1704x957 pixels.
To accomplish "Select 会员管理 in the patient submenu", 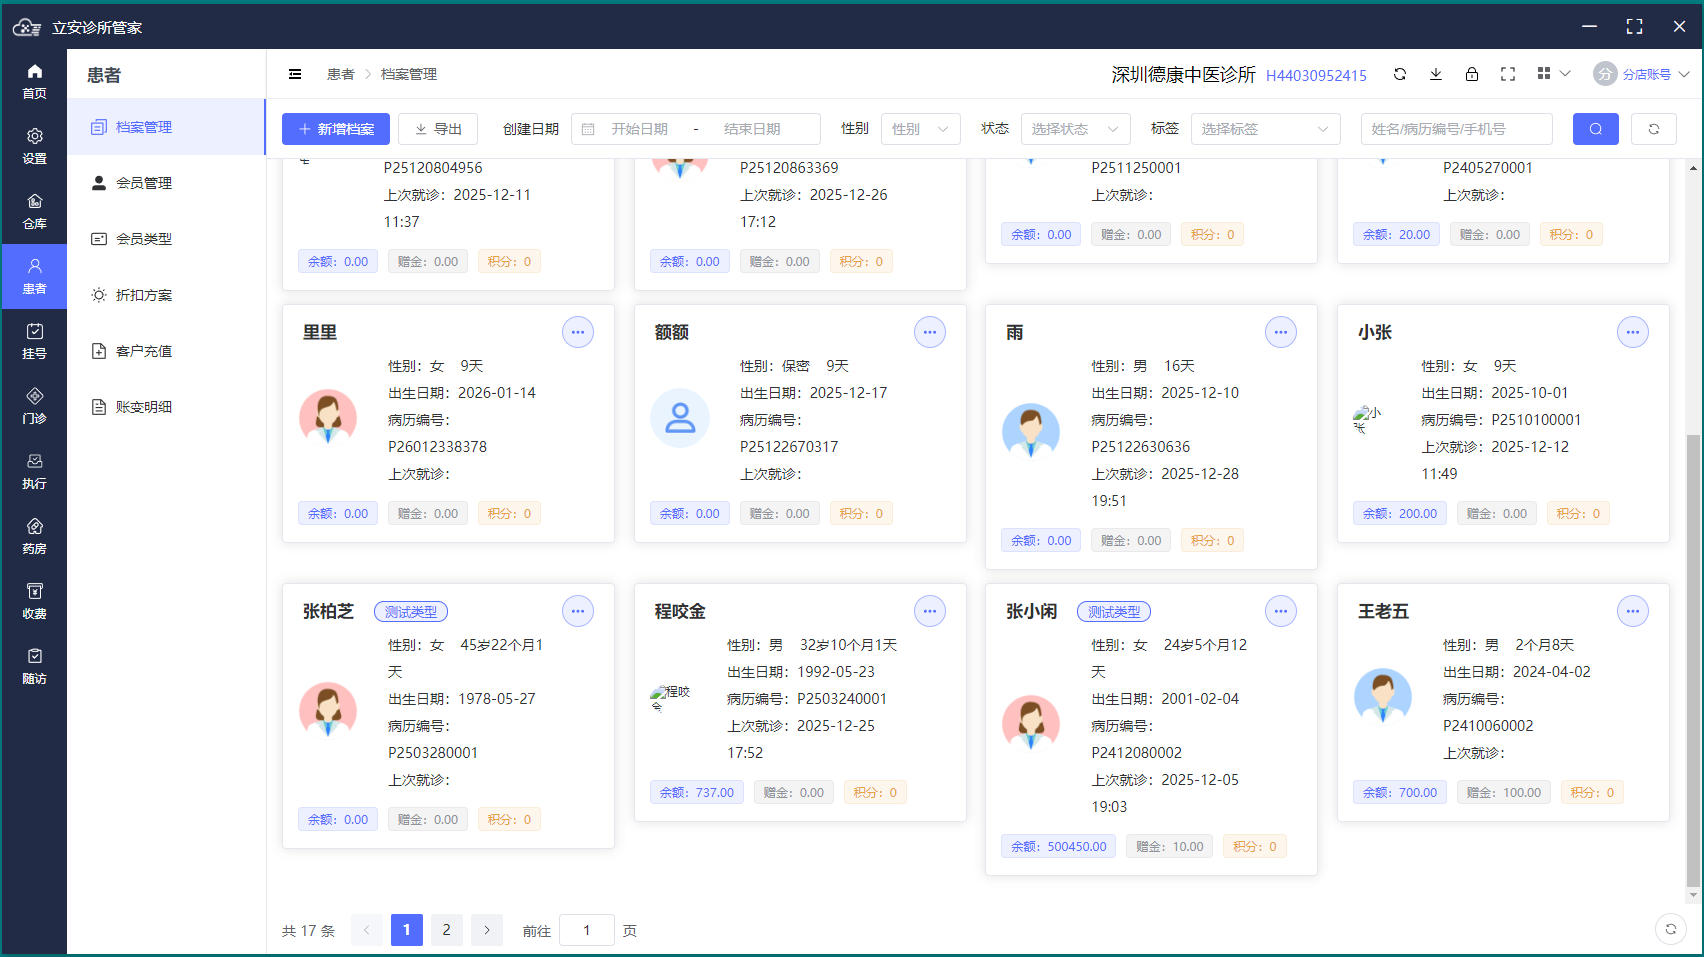I will 166,183.
